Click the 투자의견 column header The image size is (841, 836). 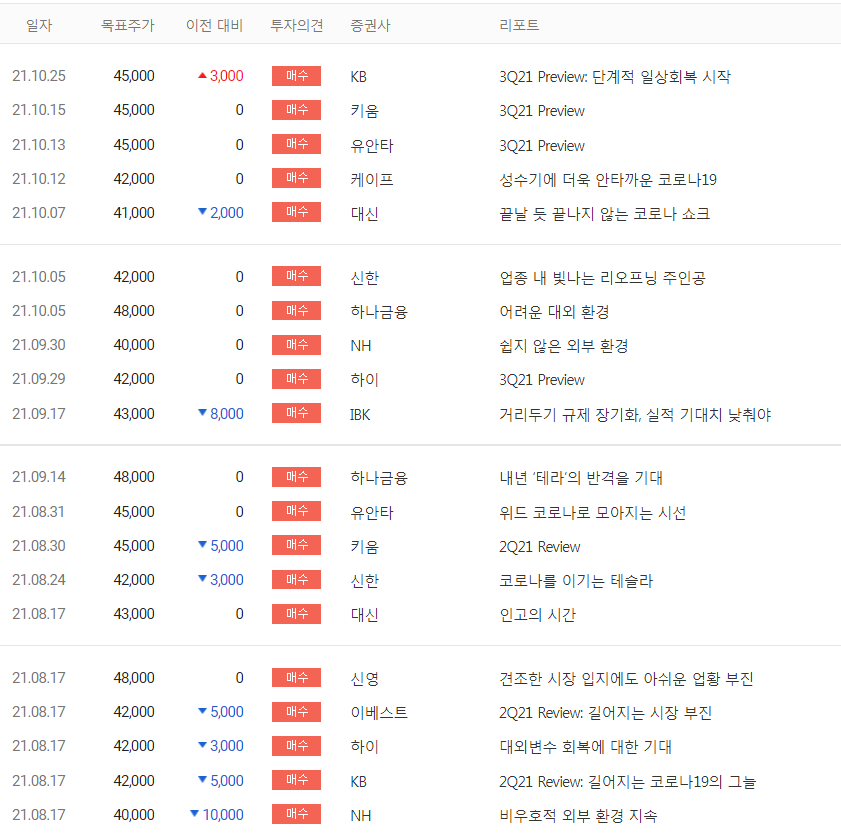(x=297, y=25)
